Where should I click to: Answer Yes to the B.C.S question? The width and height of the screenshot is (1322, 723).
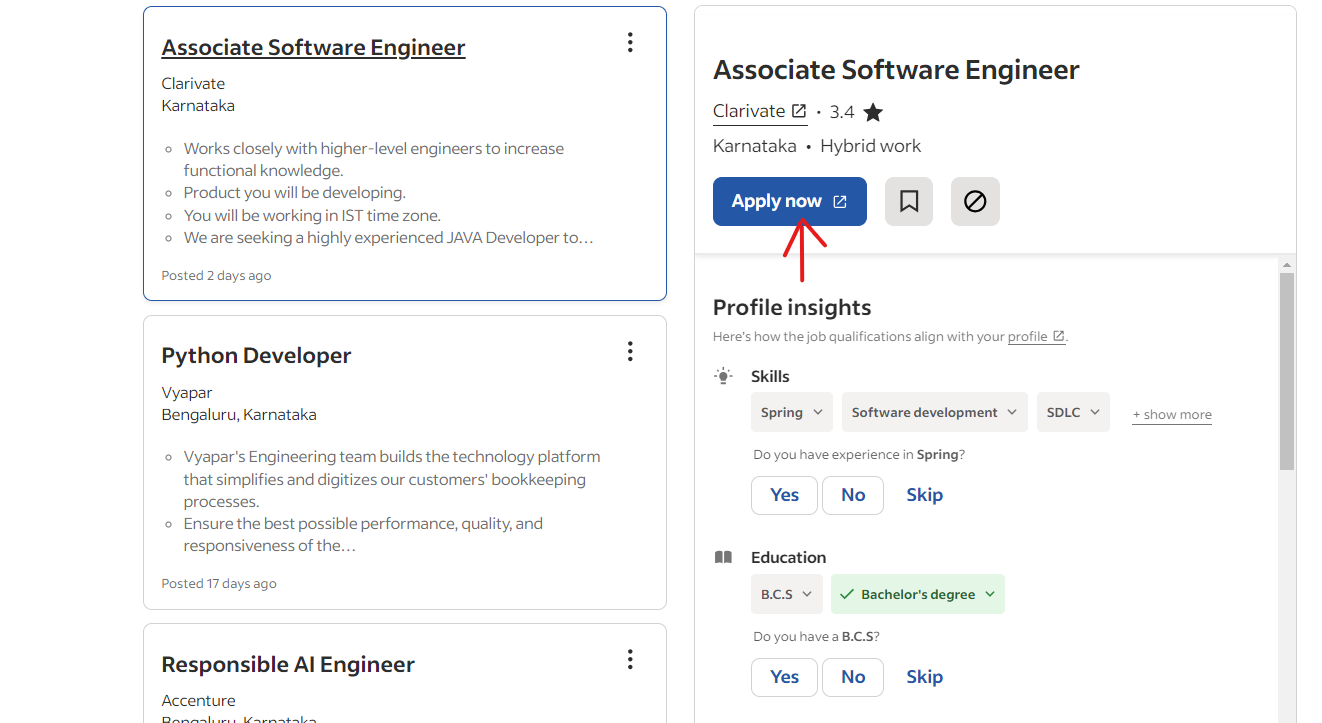784,677
